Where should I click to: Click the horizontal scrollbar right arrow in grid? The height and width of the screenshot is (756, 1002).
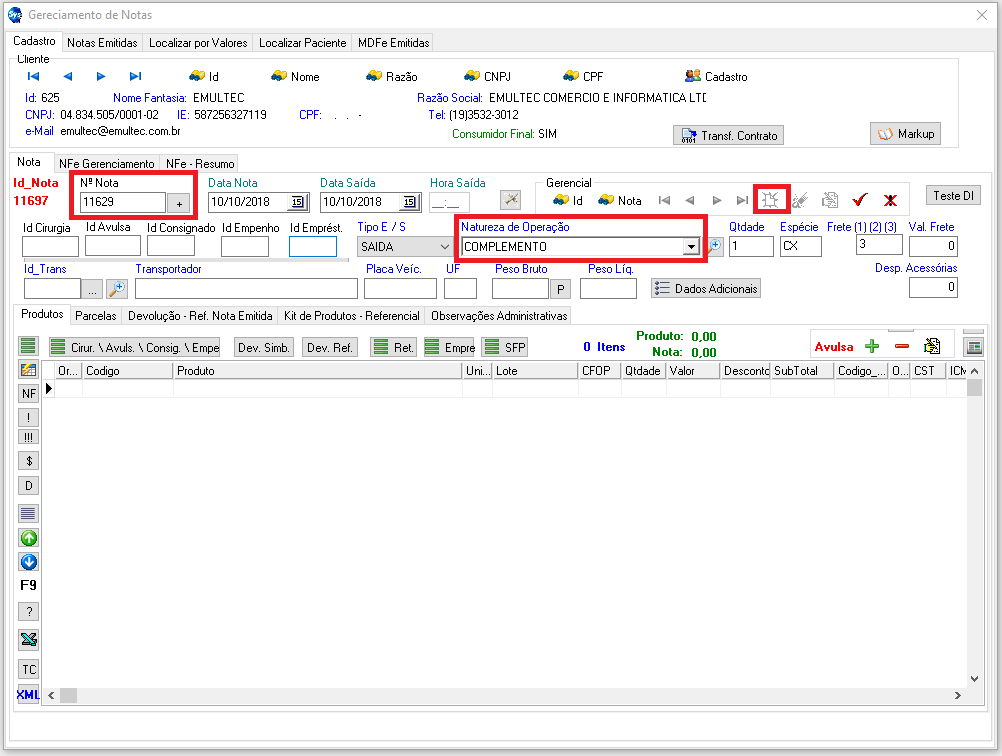pos(958,695)
